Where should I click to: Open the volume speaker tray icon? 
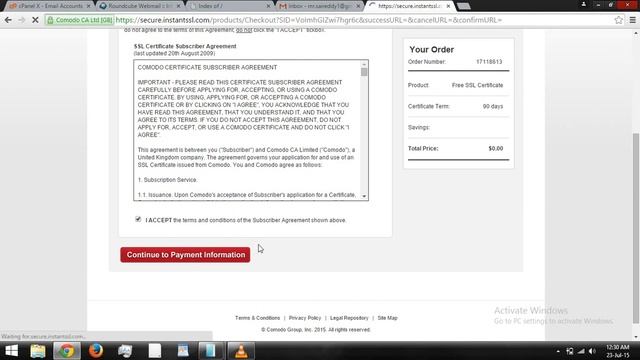pos(592,351)
